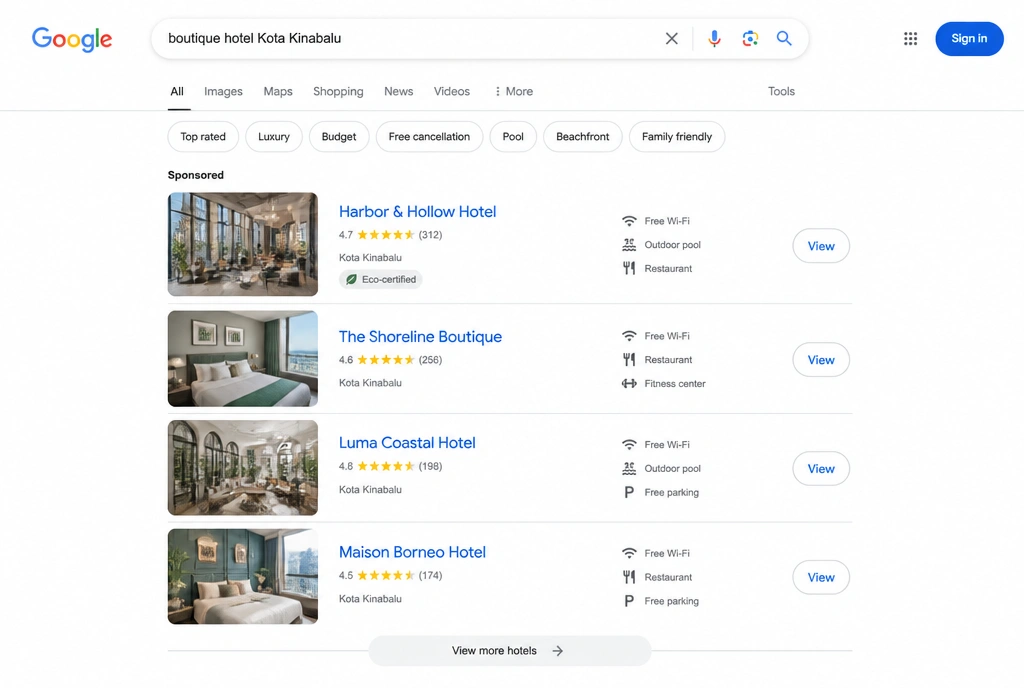The height and width of the screenshot is (688, 1024).
Task: Click the Wi-Fi icon for Harbor & Hollow Hotel
Action: tap(629, 221)
